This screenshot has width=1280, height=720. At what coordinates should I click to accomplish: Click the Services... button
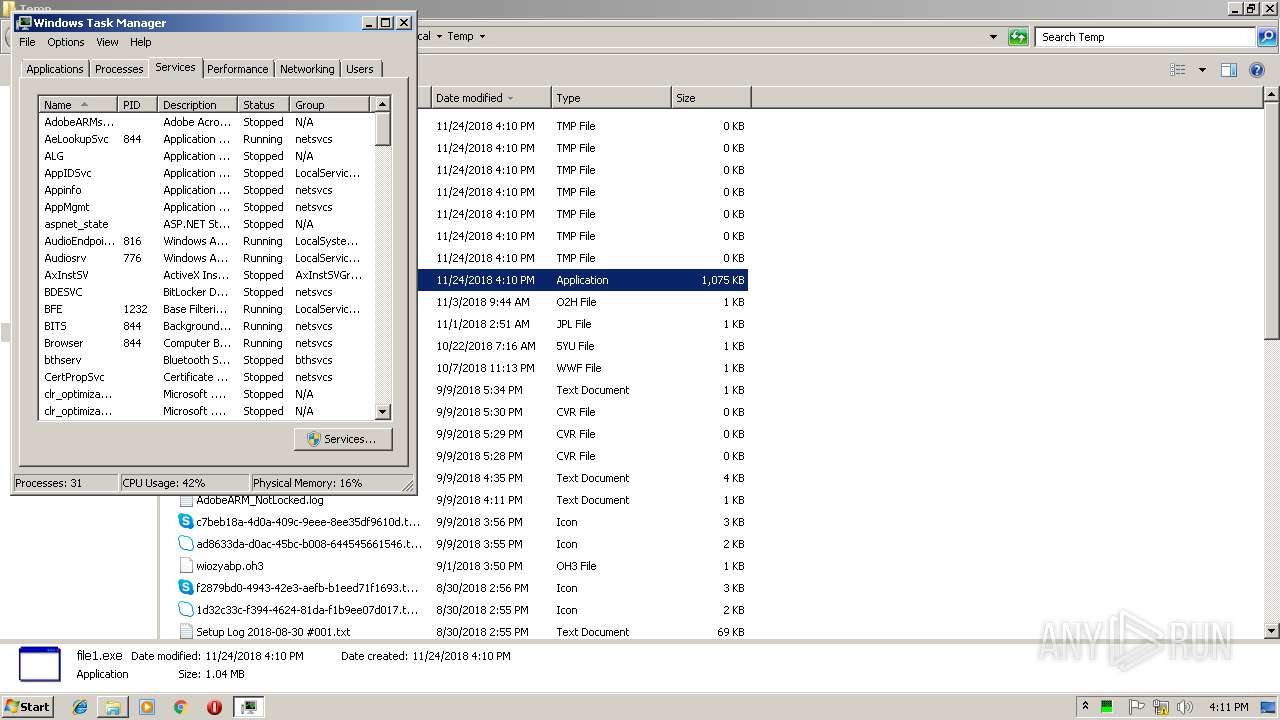click(343, 439)
